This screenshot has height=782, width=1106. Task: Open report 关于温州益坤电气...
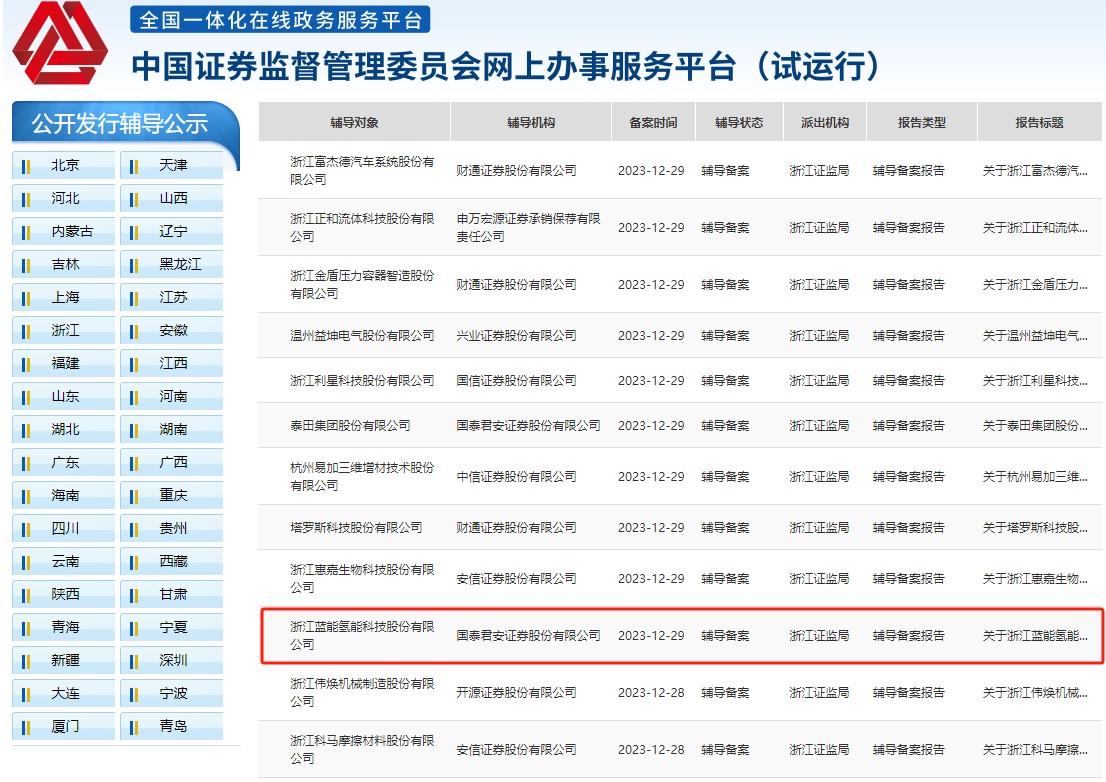1035,336
